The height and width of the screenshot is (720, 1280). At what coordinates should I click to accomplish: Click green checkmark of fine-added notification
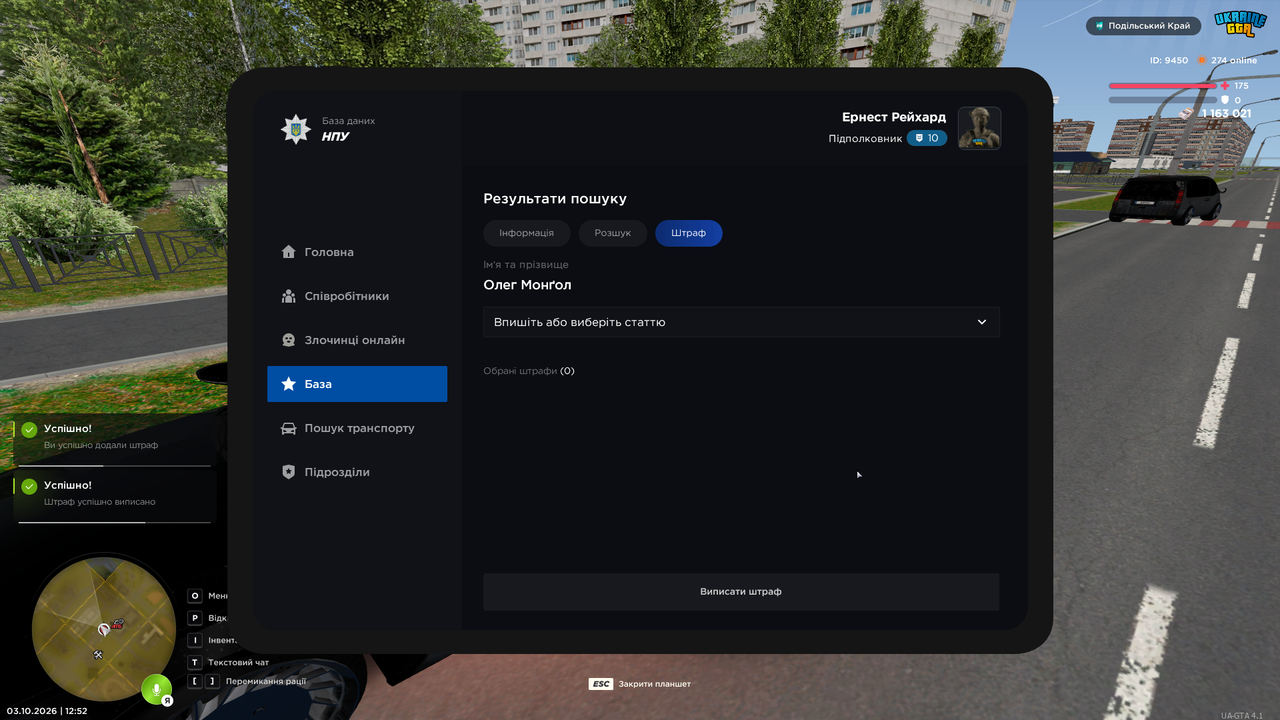pyautogui.click(x=29, y=430)
